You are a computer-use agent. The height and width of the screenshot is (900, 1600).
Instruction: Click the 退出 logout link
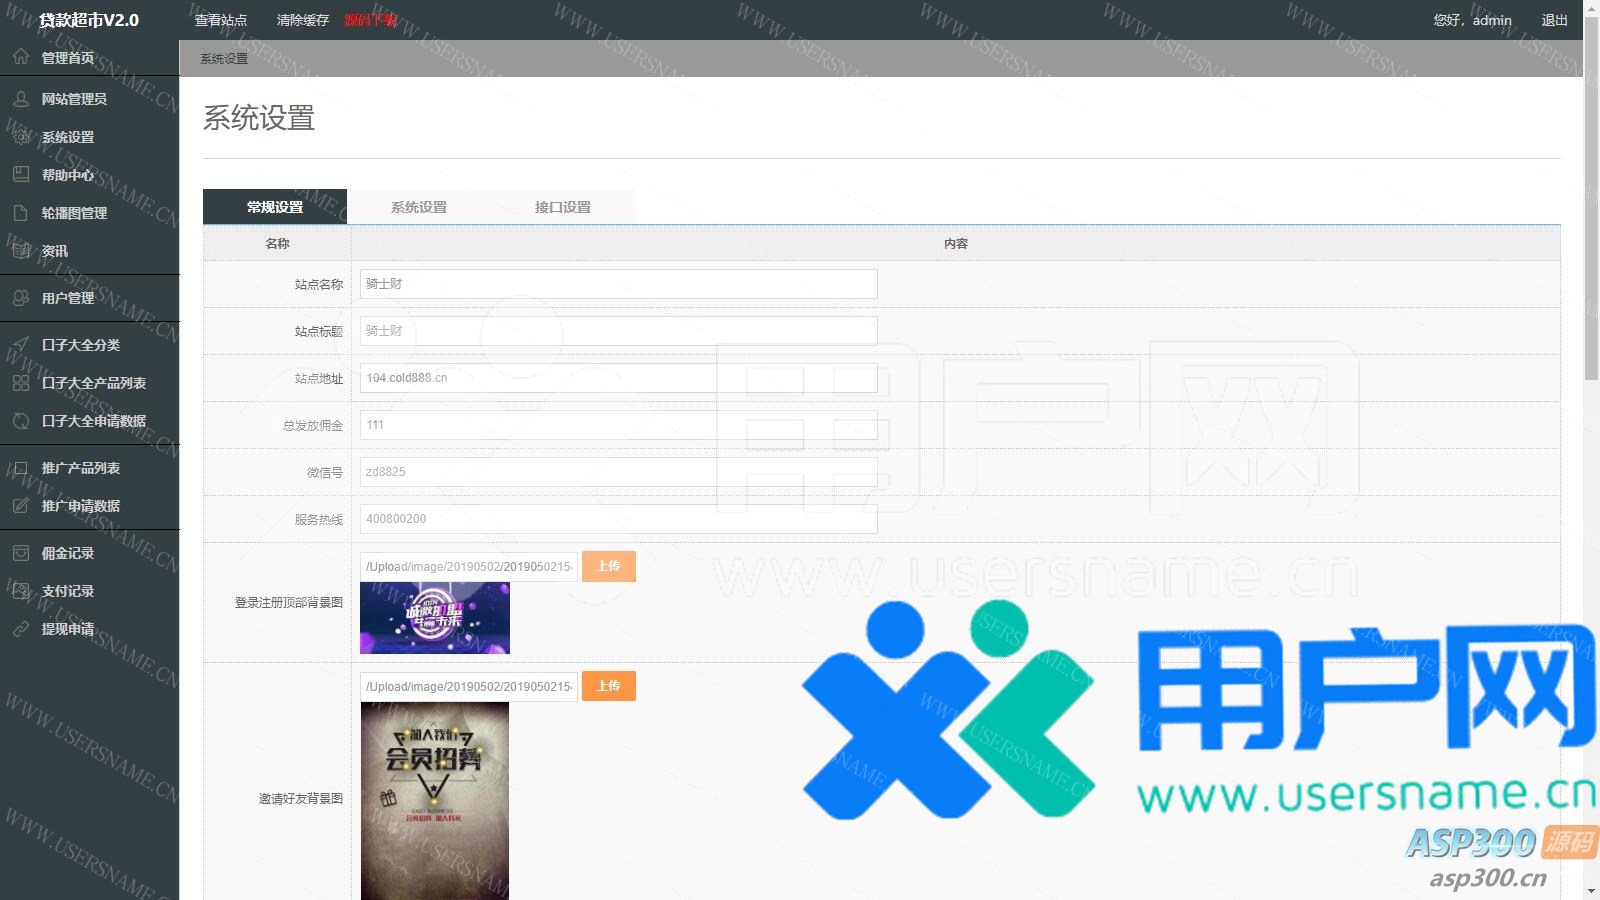(1554, 20)
